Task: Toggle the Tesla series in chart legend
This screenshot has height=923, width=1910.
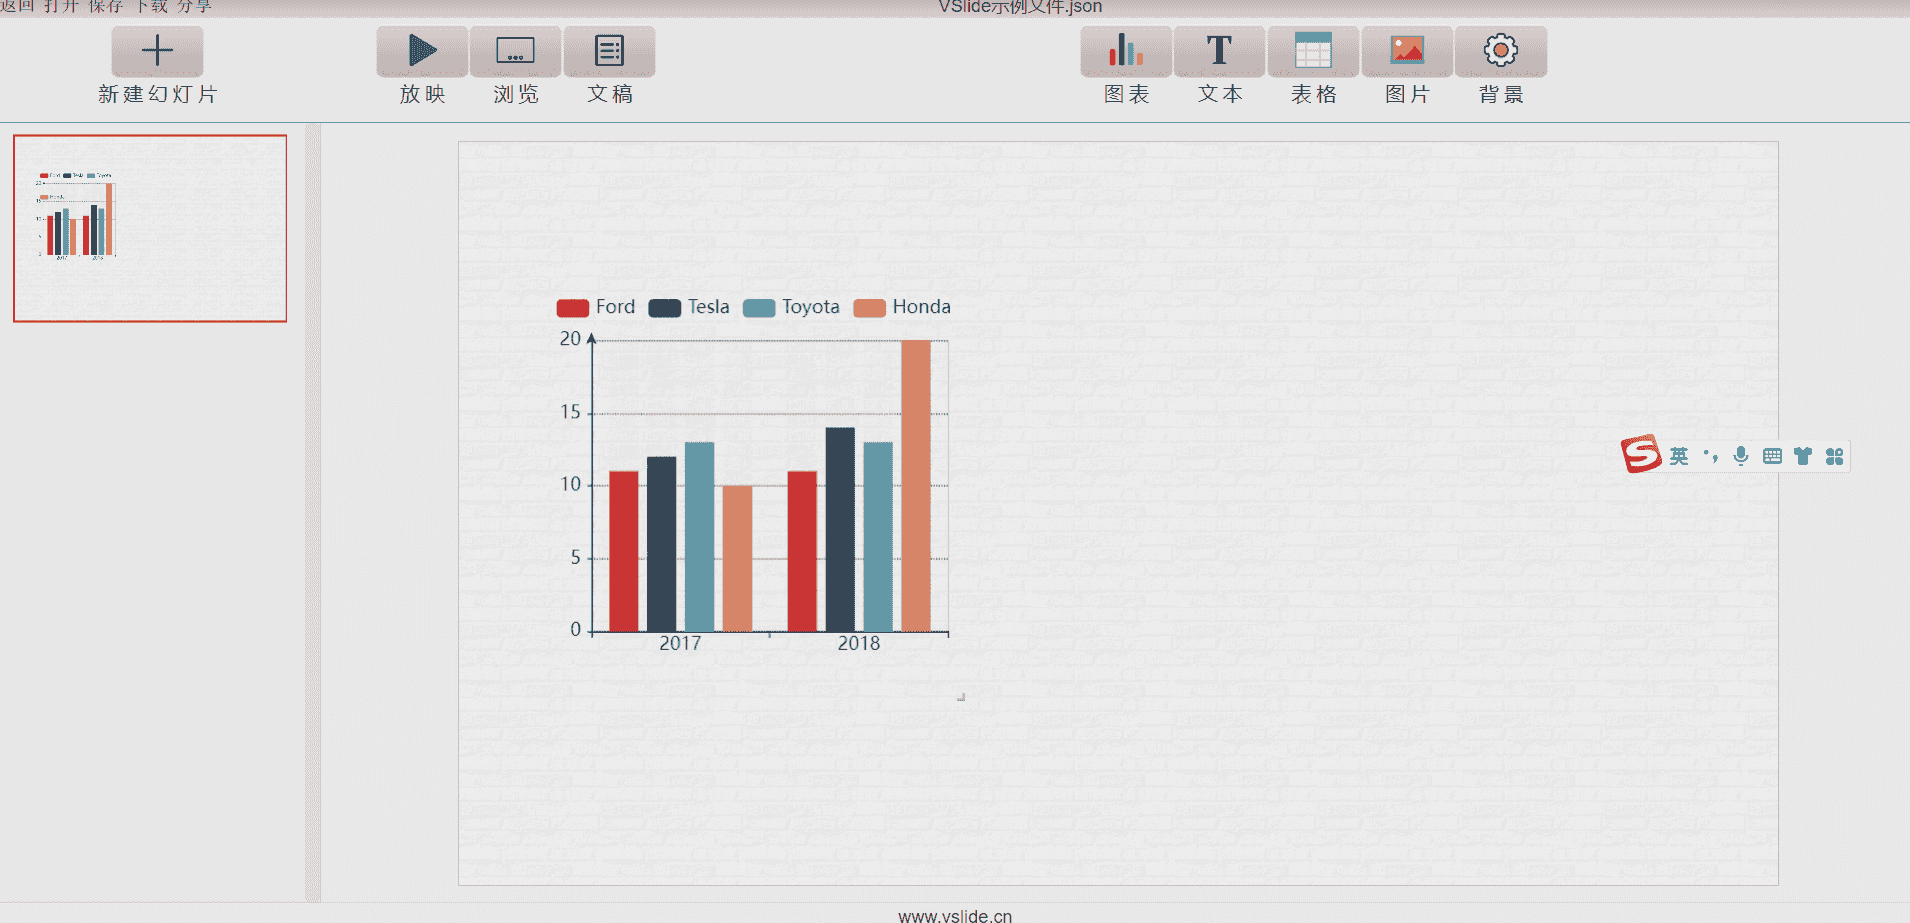Action: point(689,307)
